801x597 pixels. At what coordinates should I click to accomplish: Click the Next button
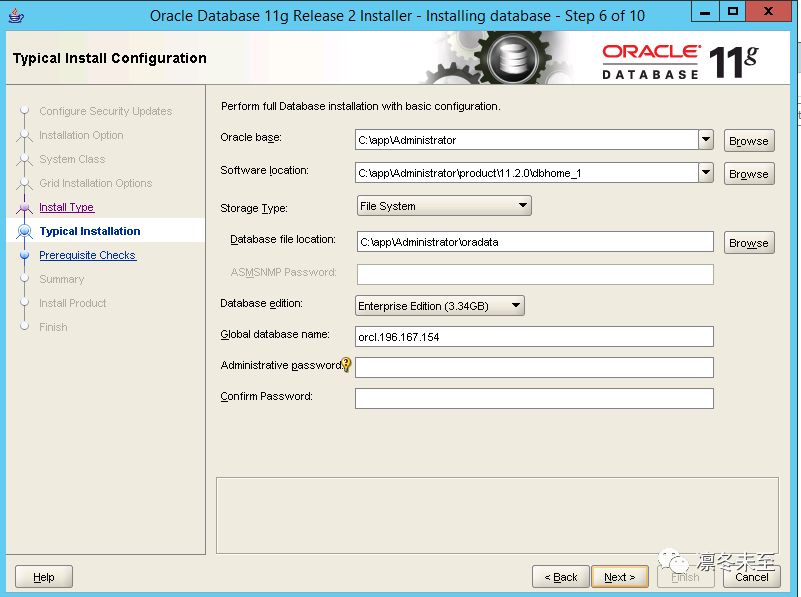(620, 577)
